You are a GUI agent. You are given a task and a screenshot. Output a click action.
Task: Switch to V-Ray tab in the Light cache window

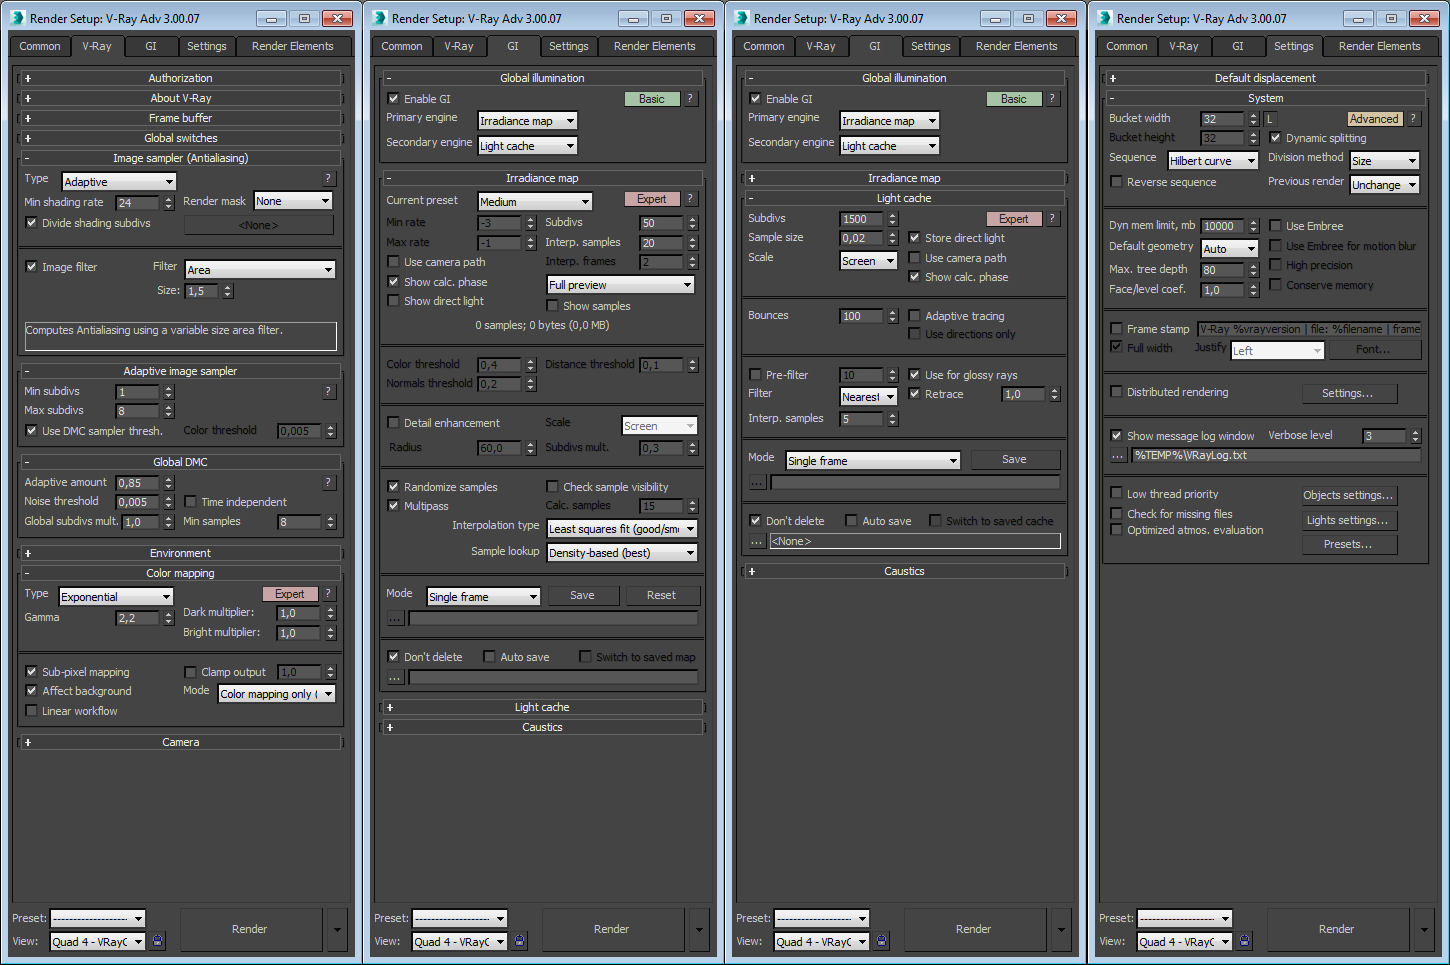[x=821, y=46]
